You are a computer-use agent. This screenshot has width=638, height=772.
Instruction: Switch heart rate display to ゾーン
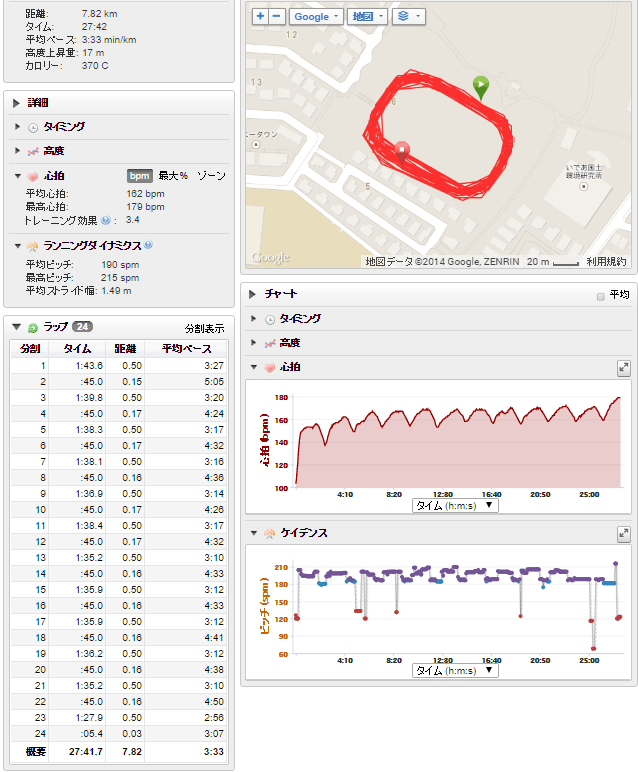[x=211, y=176]
